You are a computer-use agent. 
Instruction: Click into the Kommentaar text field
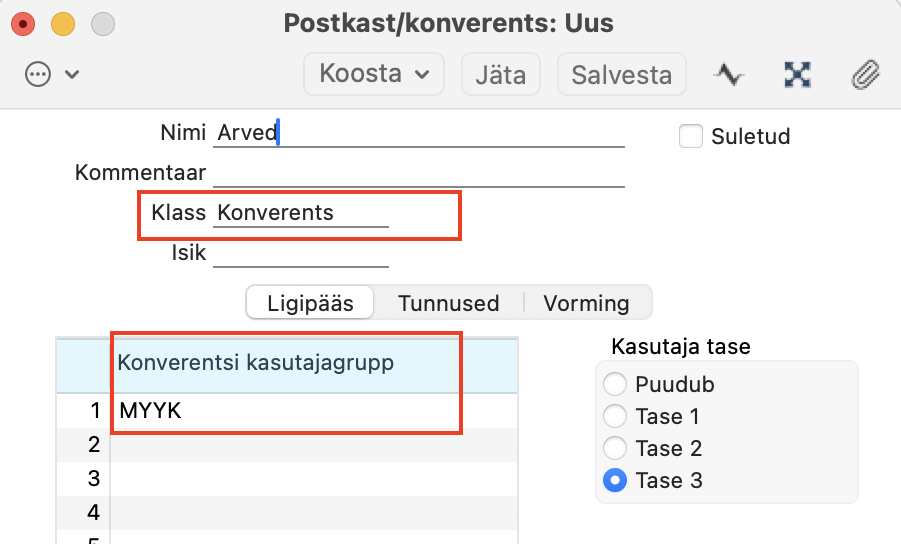pyautogui.click(x=418, y=173)
